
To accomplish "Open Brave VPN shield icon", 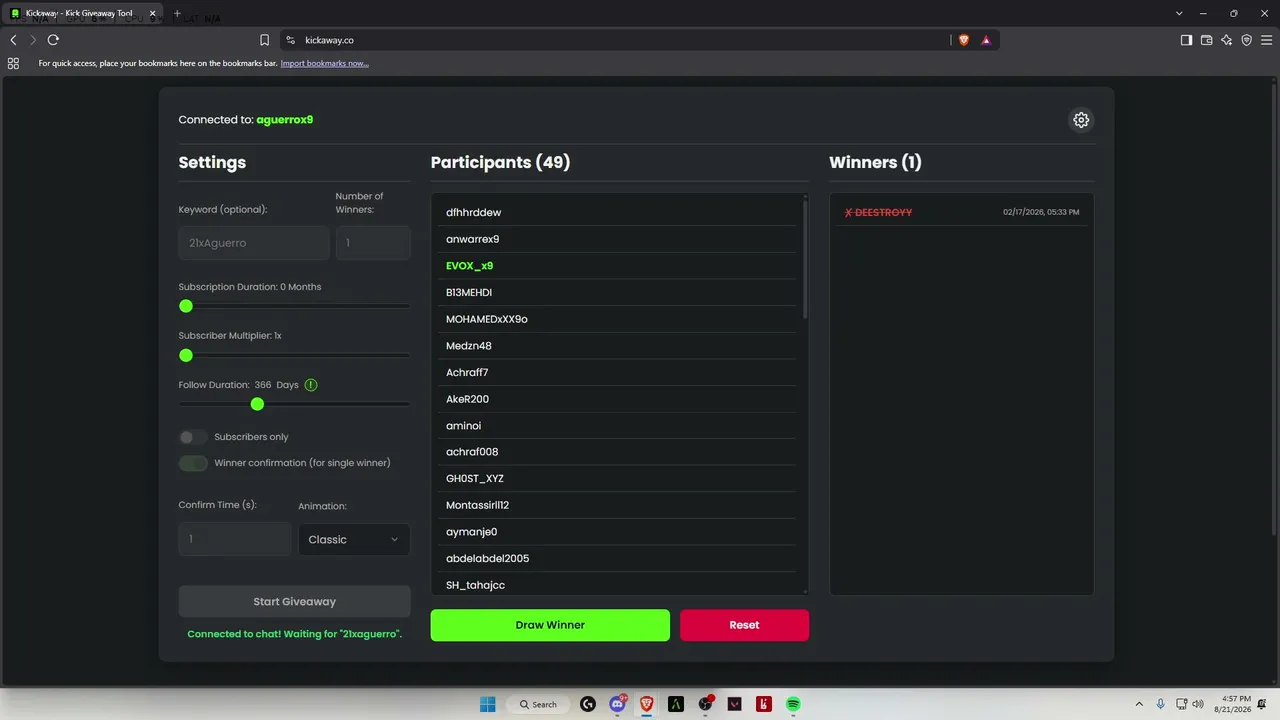I will click(x=1246, y=40).
